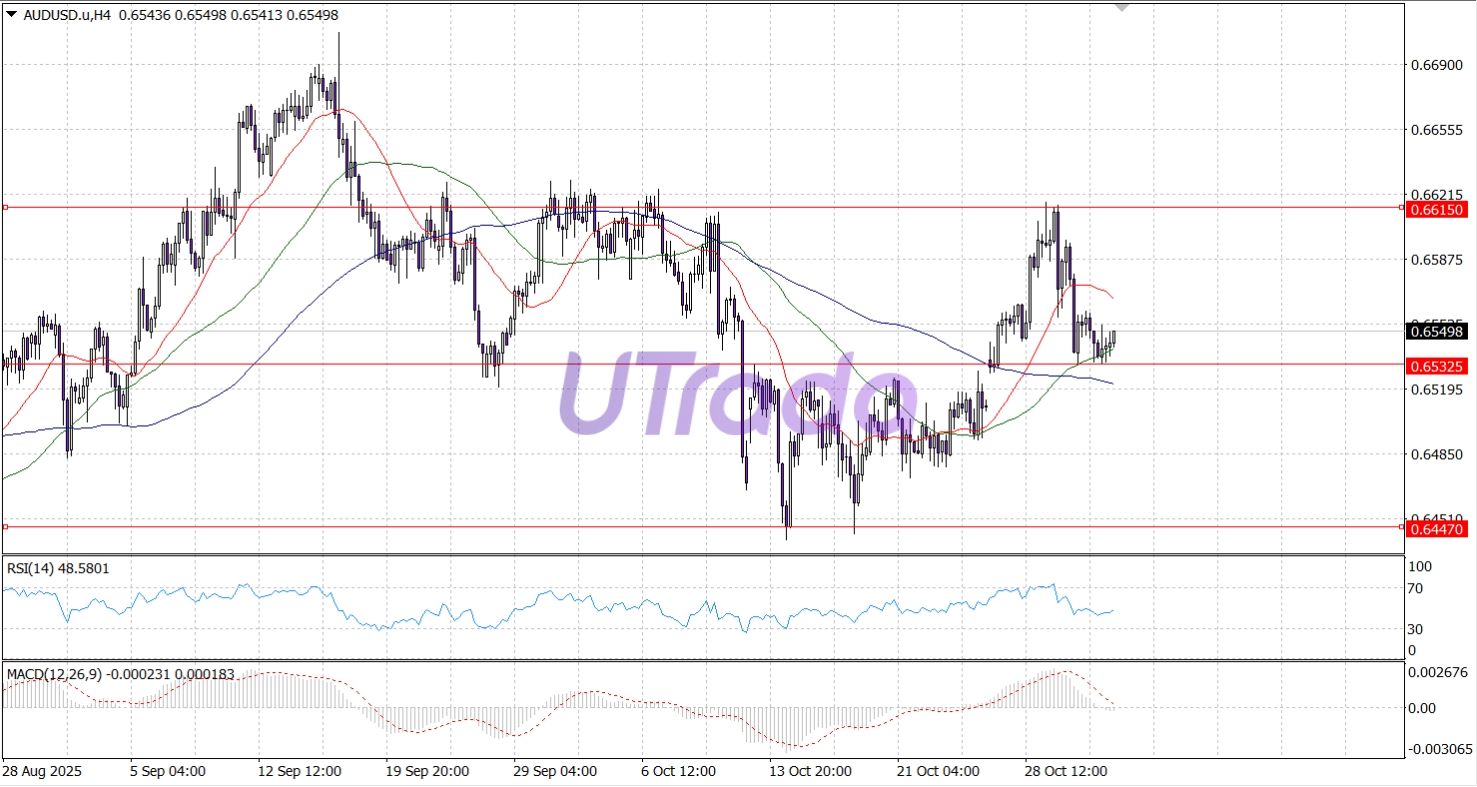Select the red 0.66150 resistance price tag
Screen dimensions: 1477x787
click(x=1437, y=210)
